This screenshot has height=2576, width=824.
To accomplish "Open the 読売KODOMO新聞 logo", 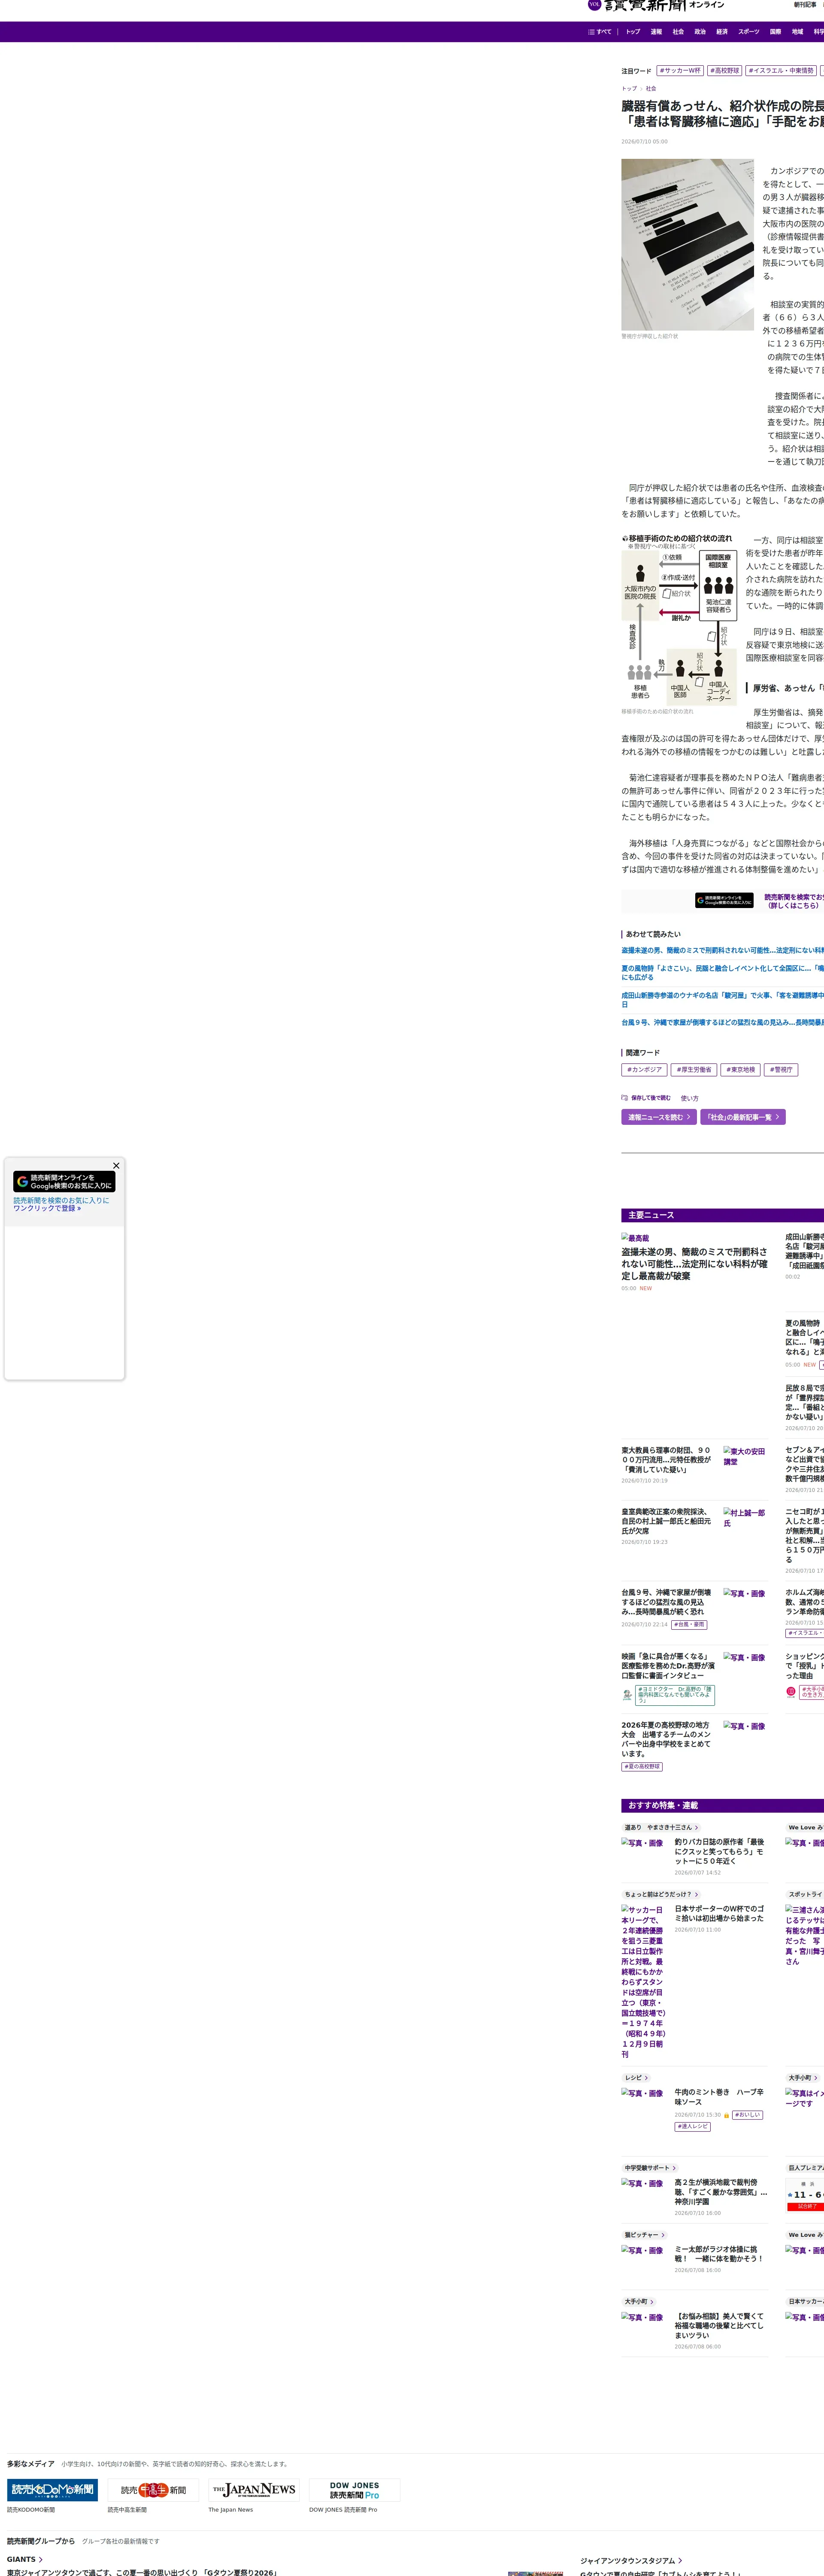I will click(x=52, y=2490).
